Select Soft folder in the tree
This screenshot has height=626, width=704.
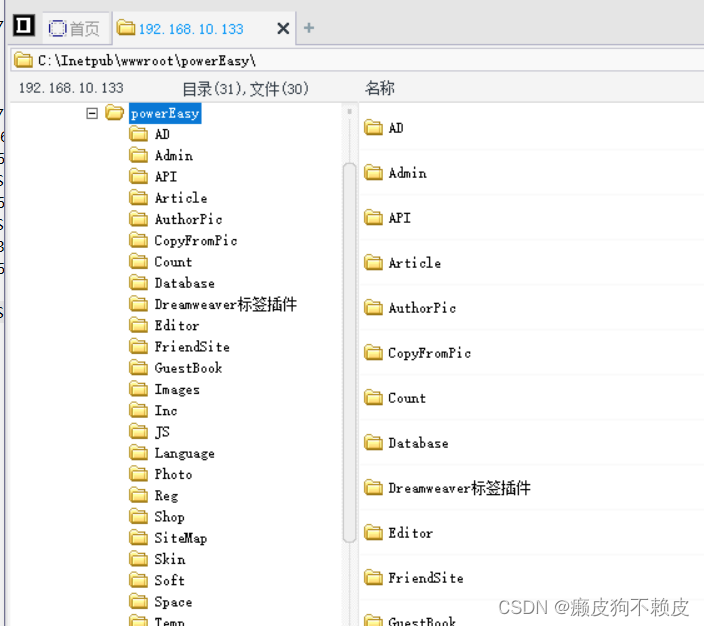[x=169, y=580]
